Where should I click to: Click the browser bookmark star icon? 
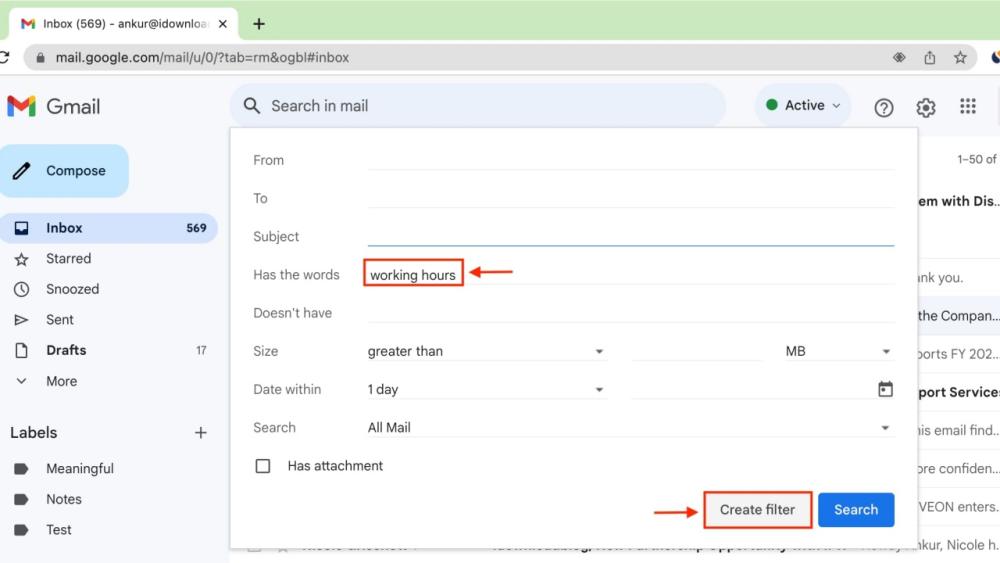960,58
